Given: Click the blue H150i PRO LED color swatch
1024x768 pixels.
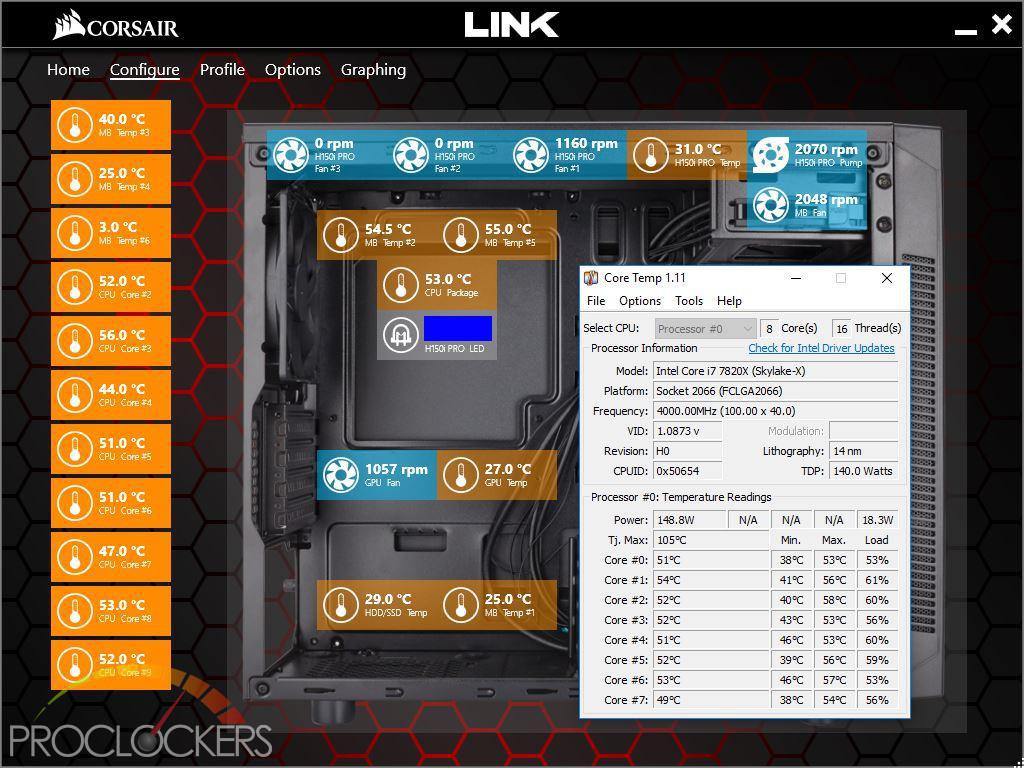Looking at the screenshot, I should coord(458,328).
